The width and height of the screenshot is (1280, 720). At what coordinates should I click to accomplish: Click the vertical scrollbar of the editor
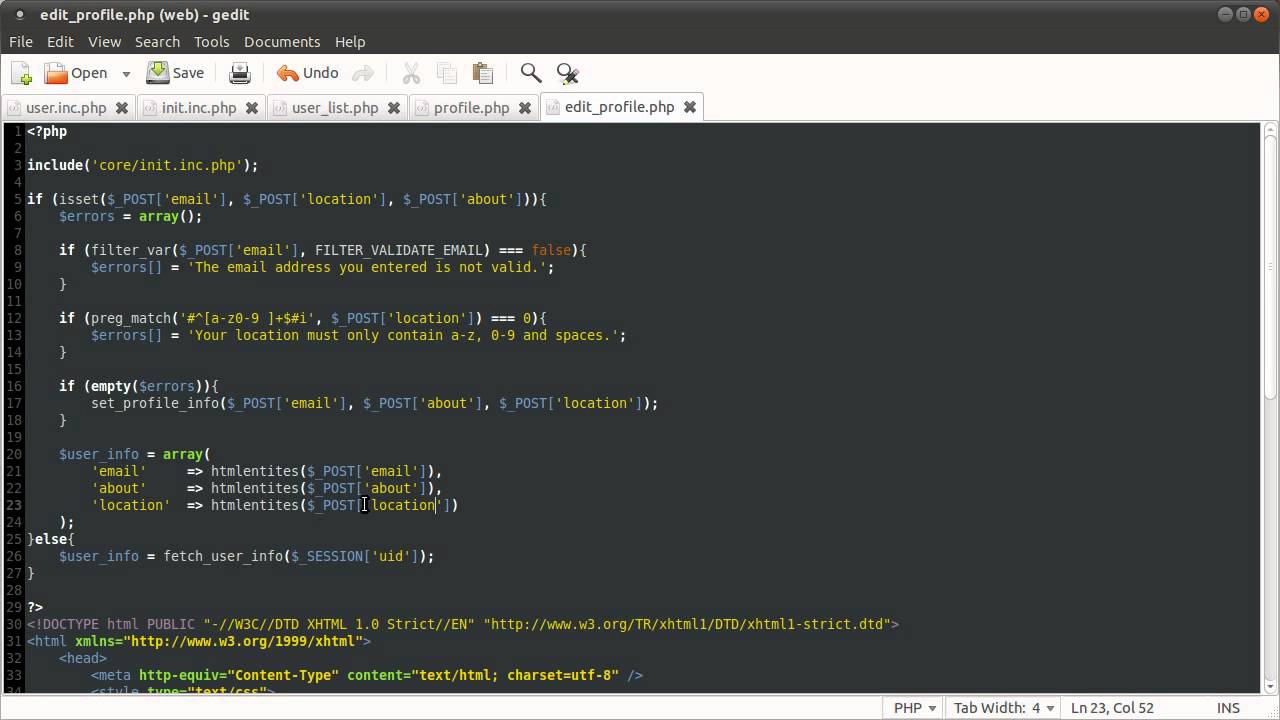click(1270, 408)
